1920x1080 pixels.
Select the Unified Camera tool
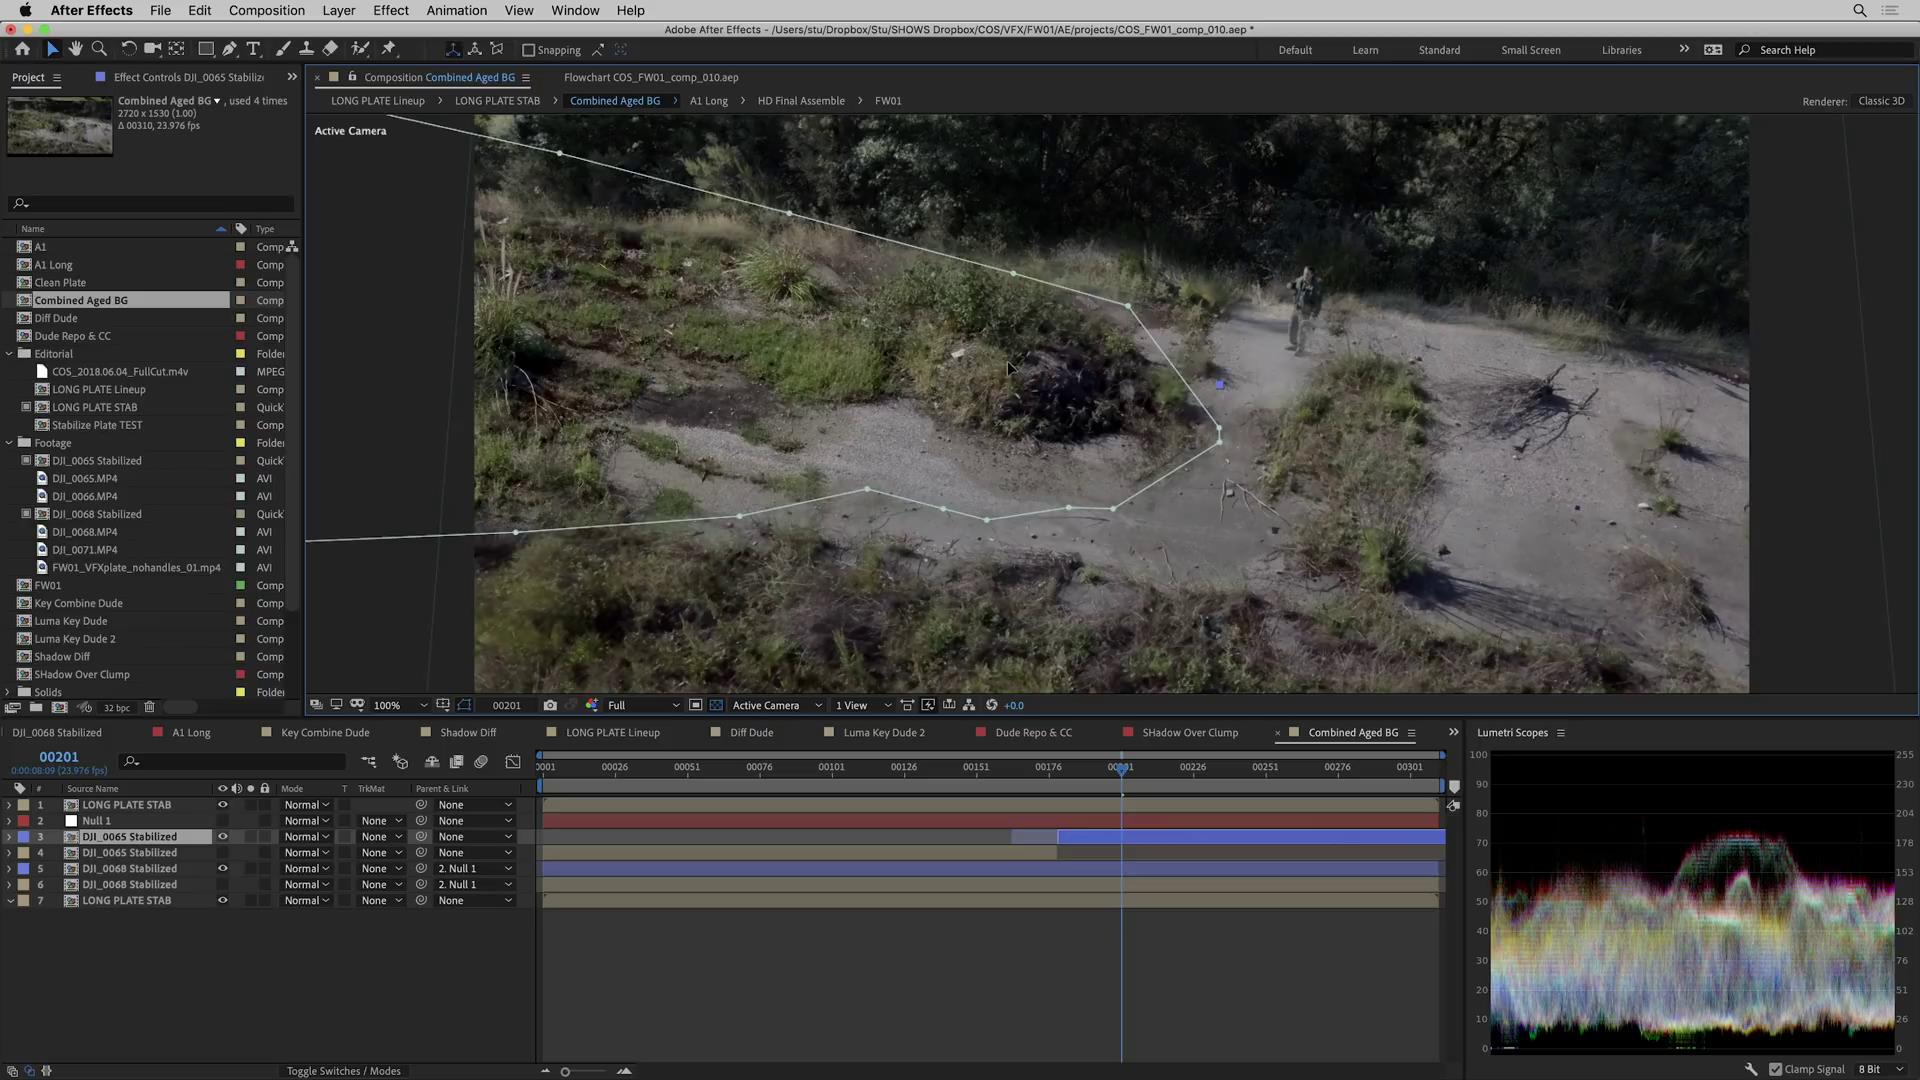coord(152,49)
